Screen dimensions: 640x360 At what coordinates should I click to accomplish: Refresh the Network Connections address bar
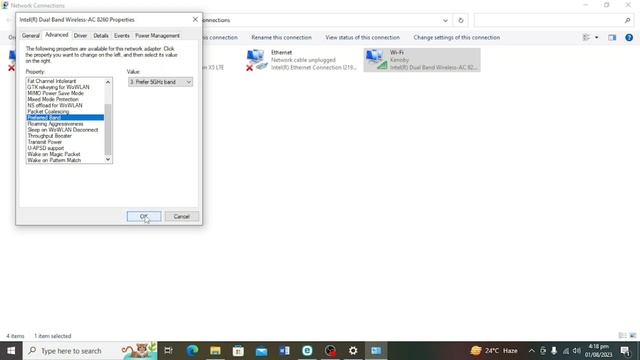click(x=460, y=20)
